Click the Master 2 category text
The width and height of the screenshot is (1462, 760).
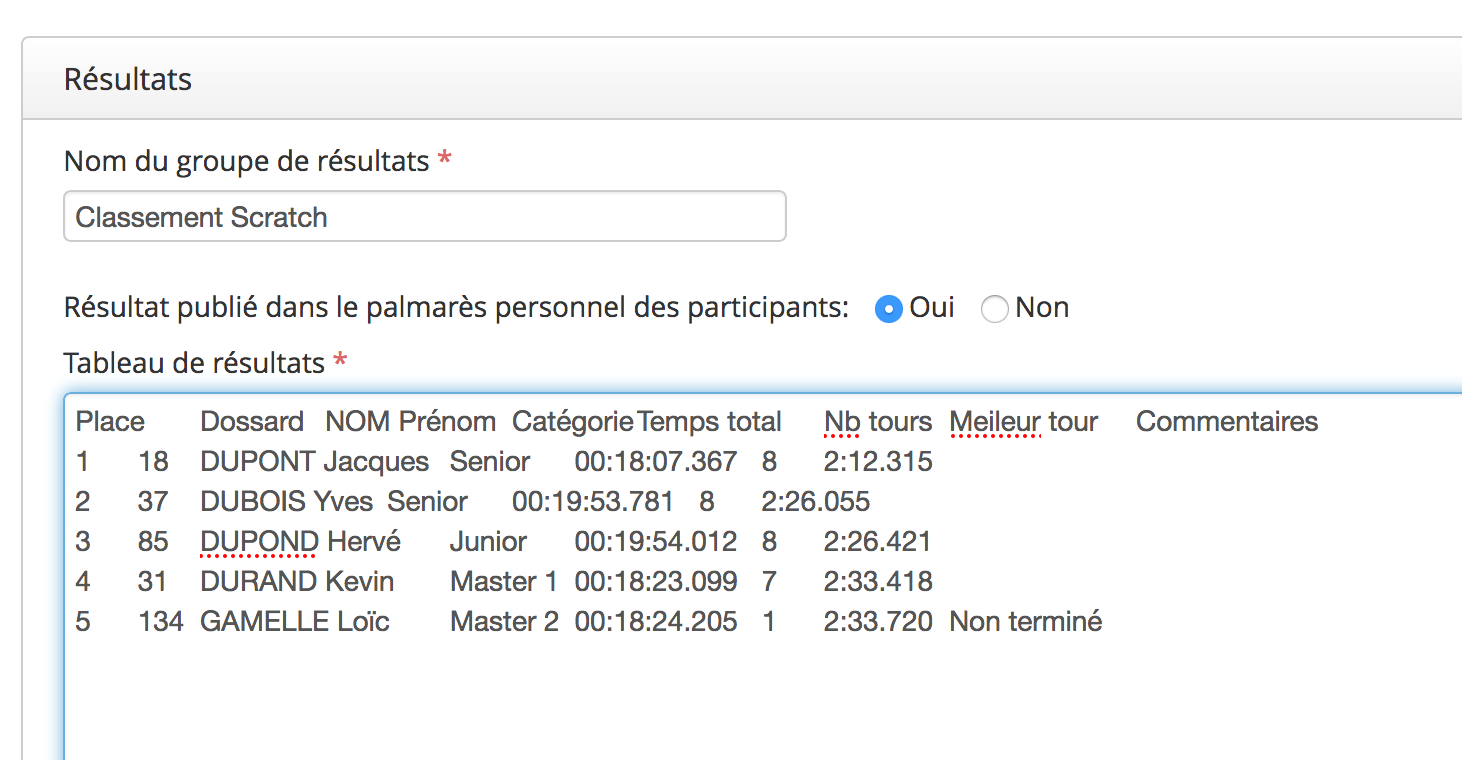(x=504, y=622)
